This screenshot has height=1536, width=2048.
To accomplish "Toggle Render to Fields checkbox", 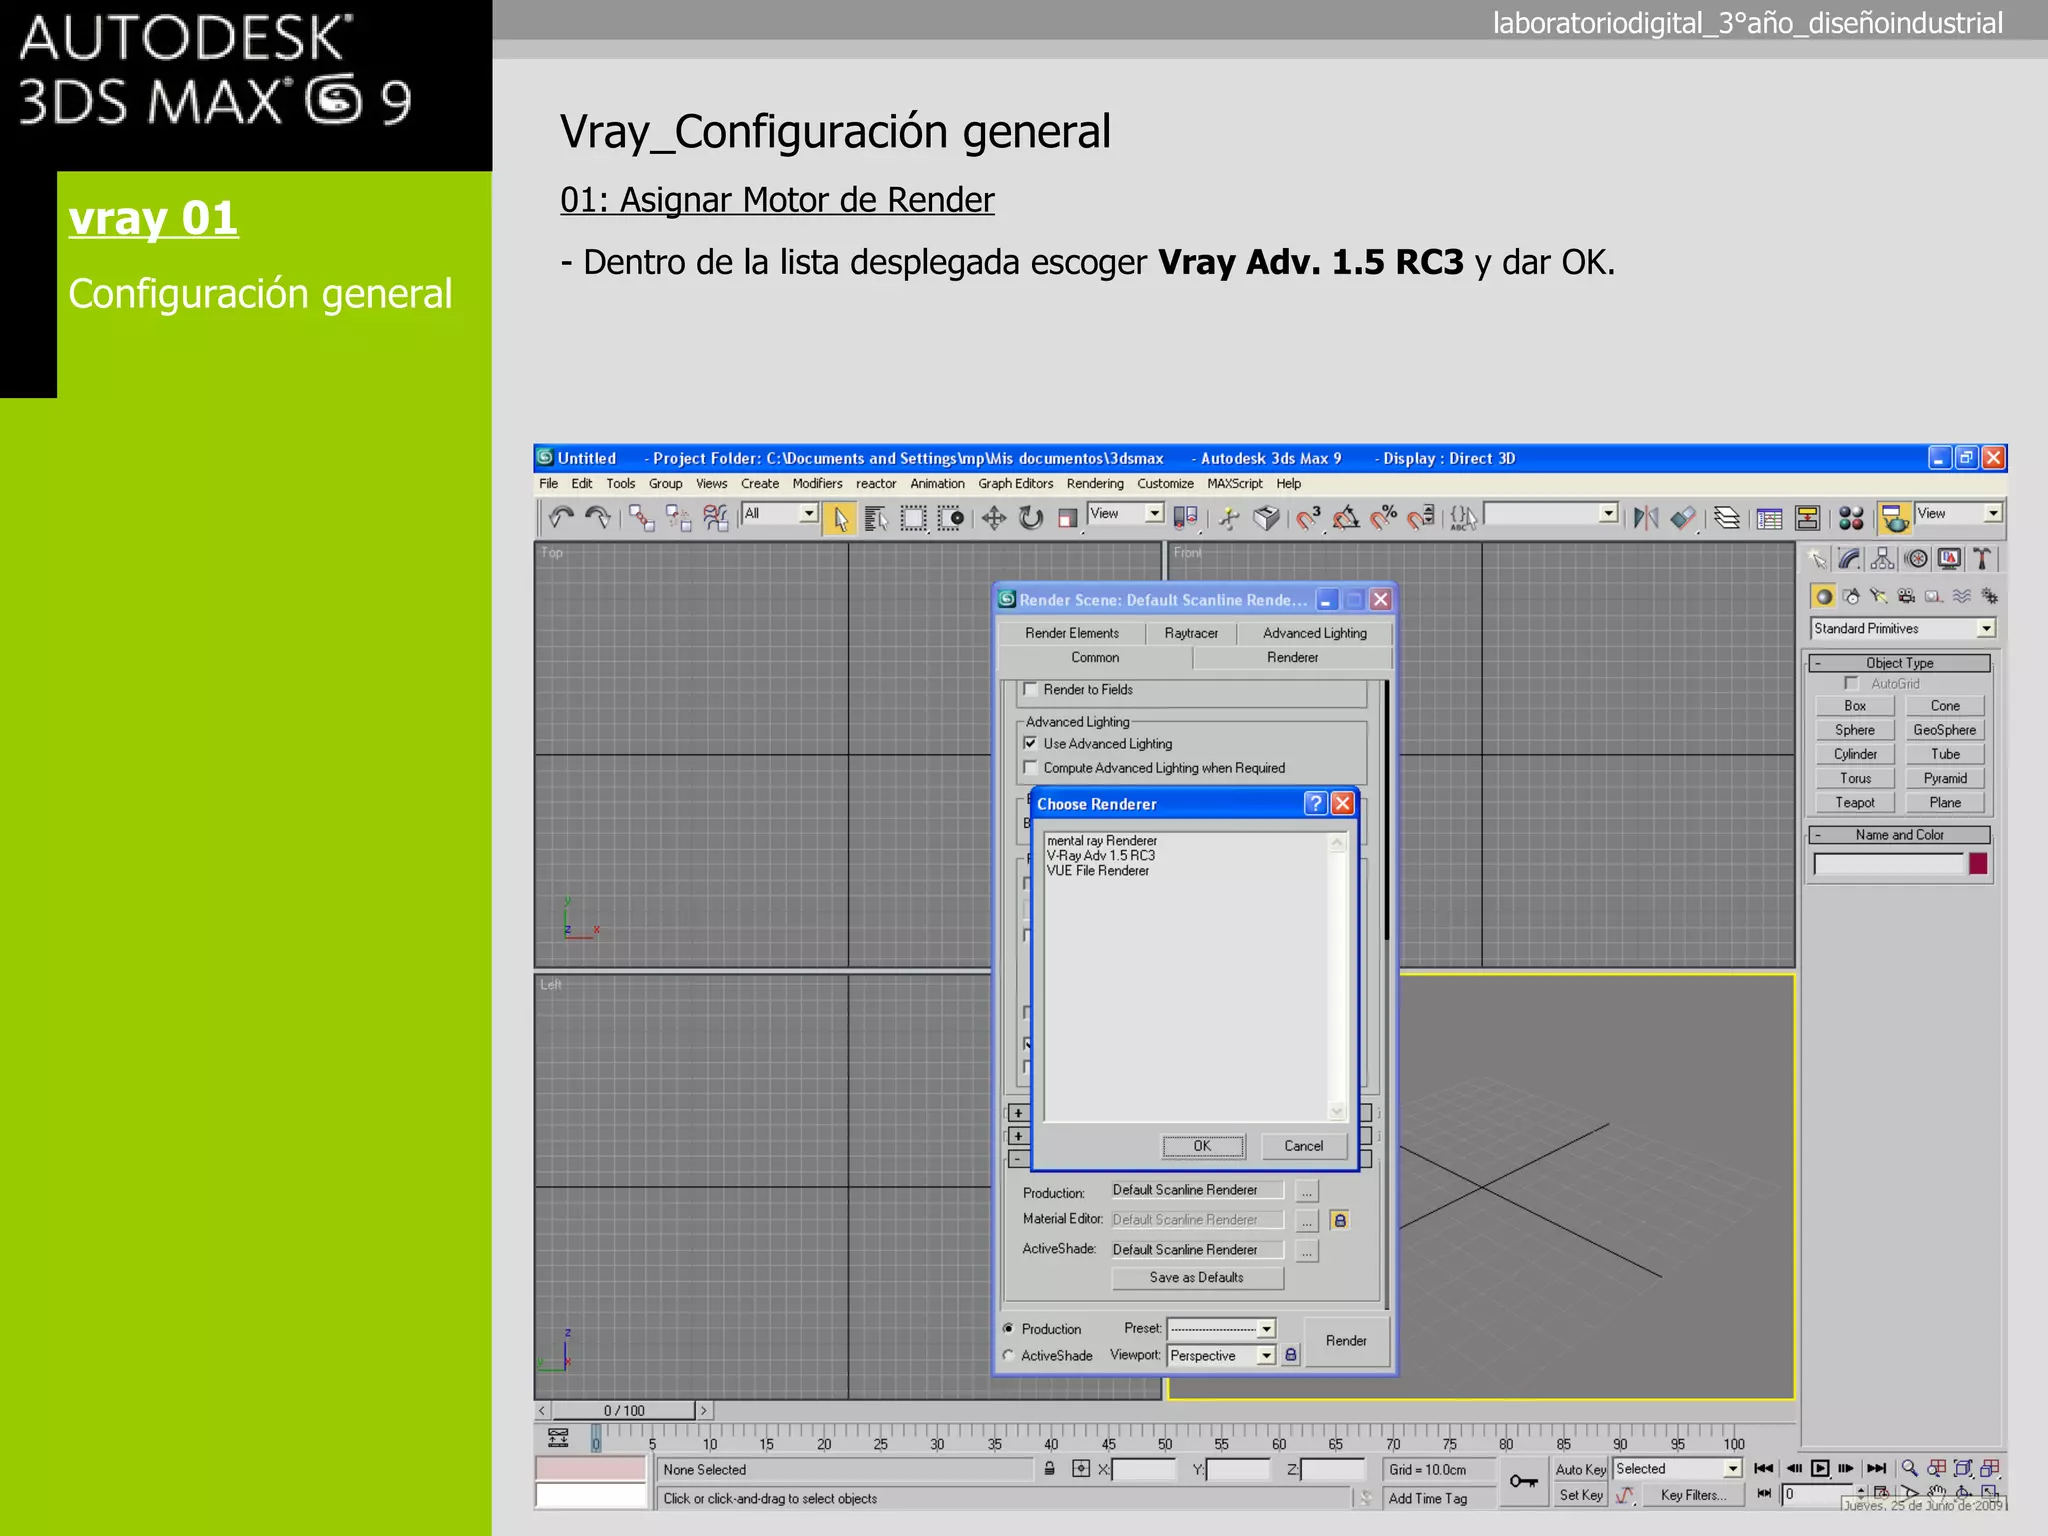I will pyautogui.click(x=1030, y=689).
